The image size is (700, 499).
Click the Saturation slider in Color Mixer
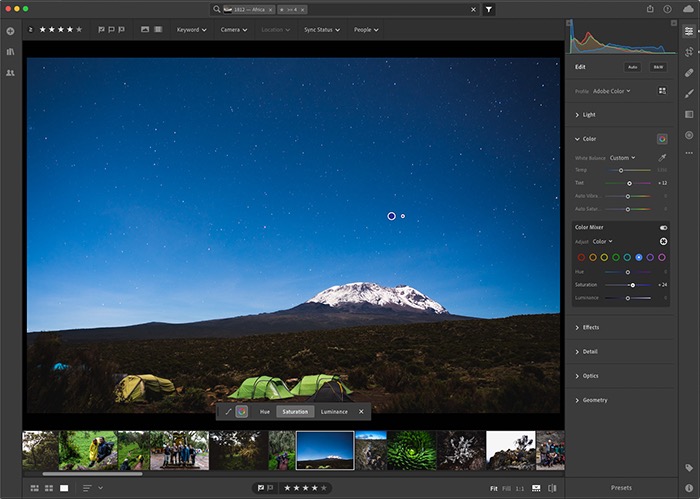[632, 285]
